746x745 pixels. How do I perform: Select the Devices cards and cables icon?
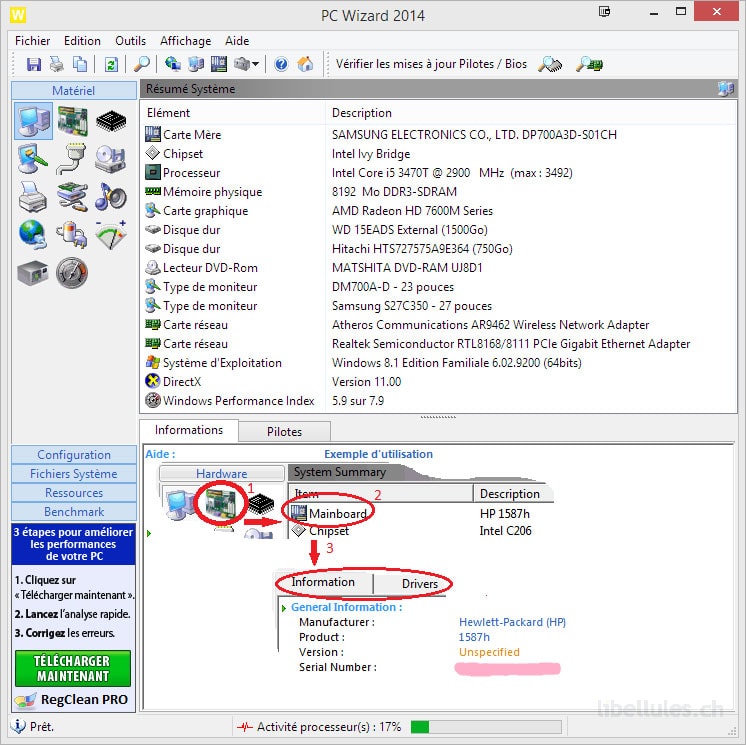click(x=72, y=196)
